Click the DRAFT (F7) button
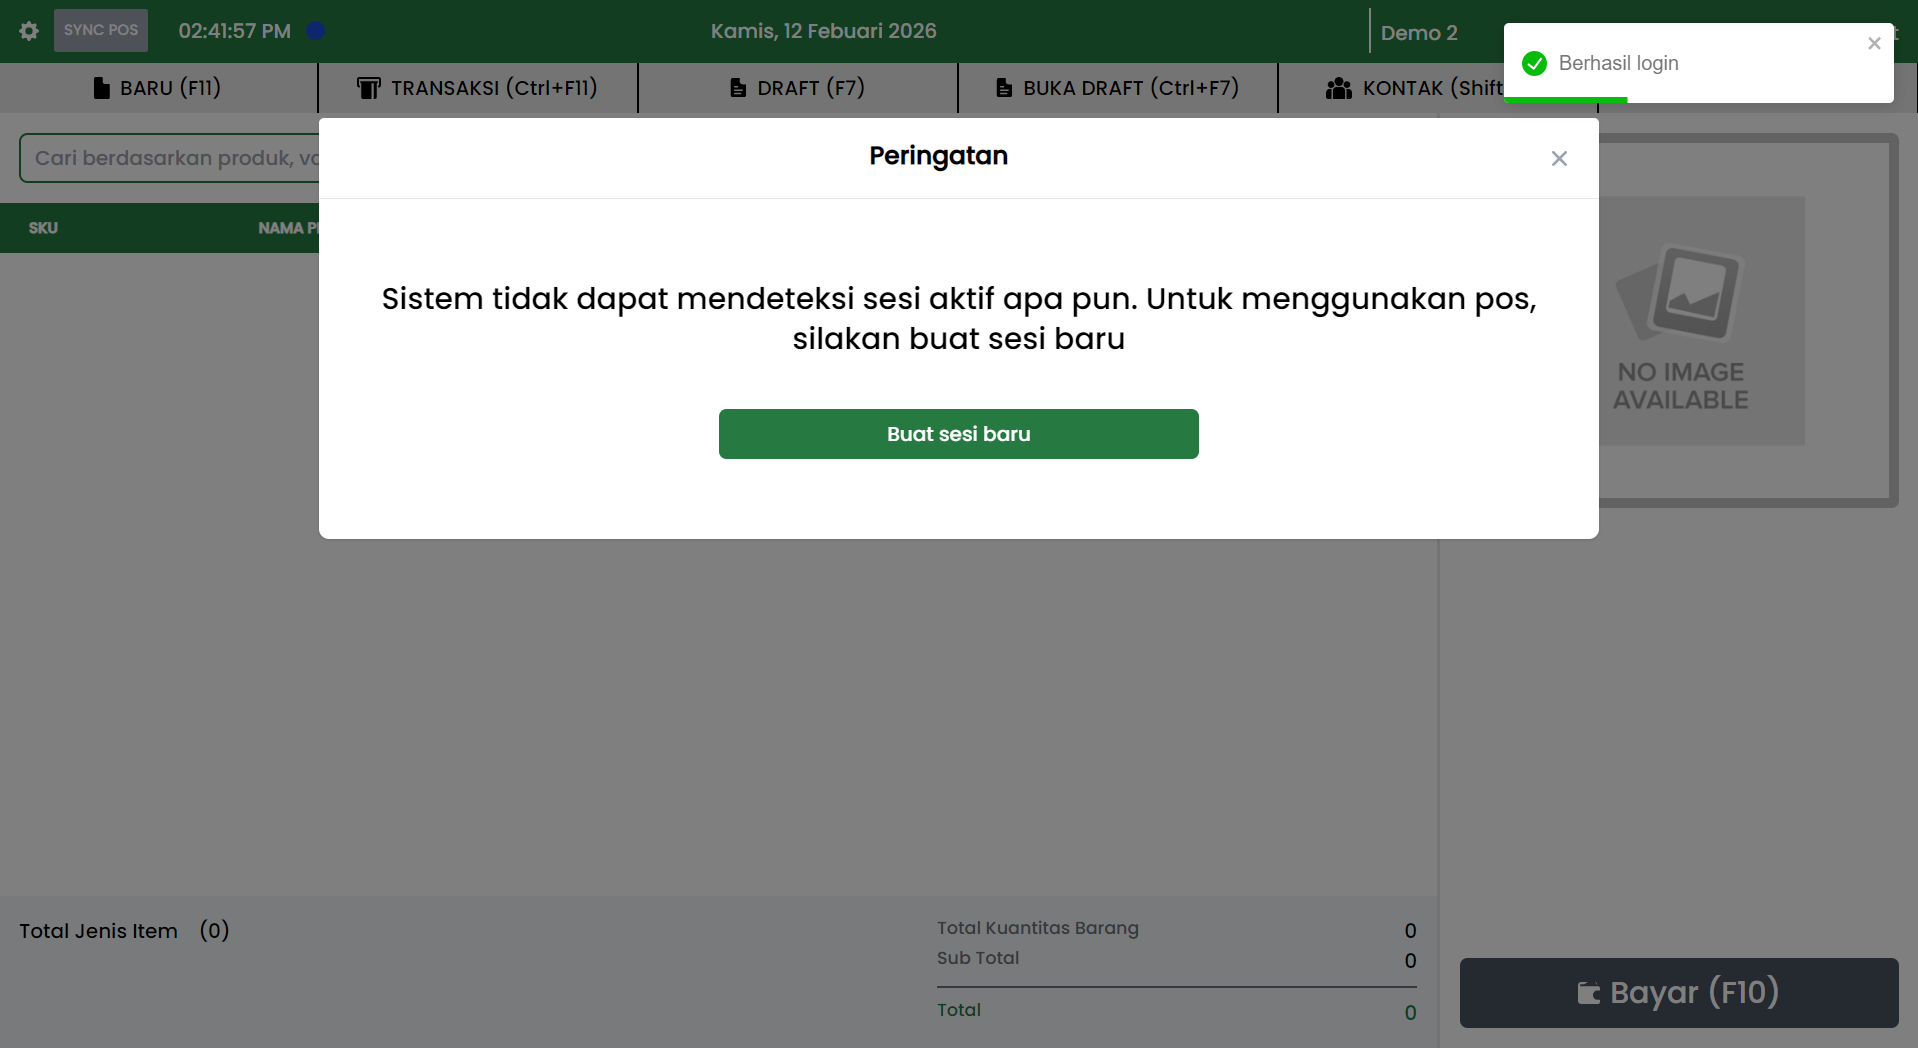Viewport: 1918px width, 1048px height. 797,88
